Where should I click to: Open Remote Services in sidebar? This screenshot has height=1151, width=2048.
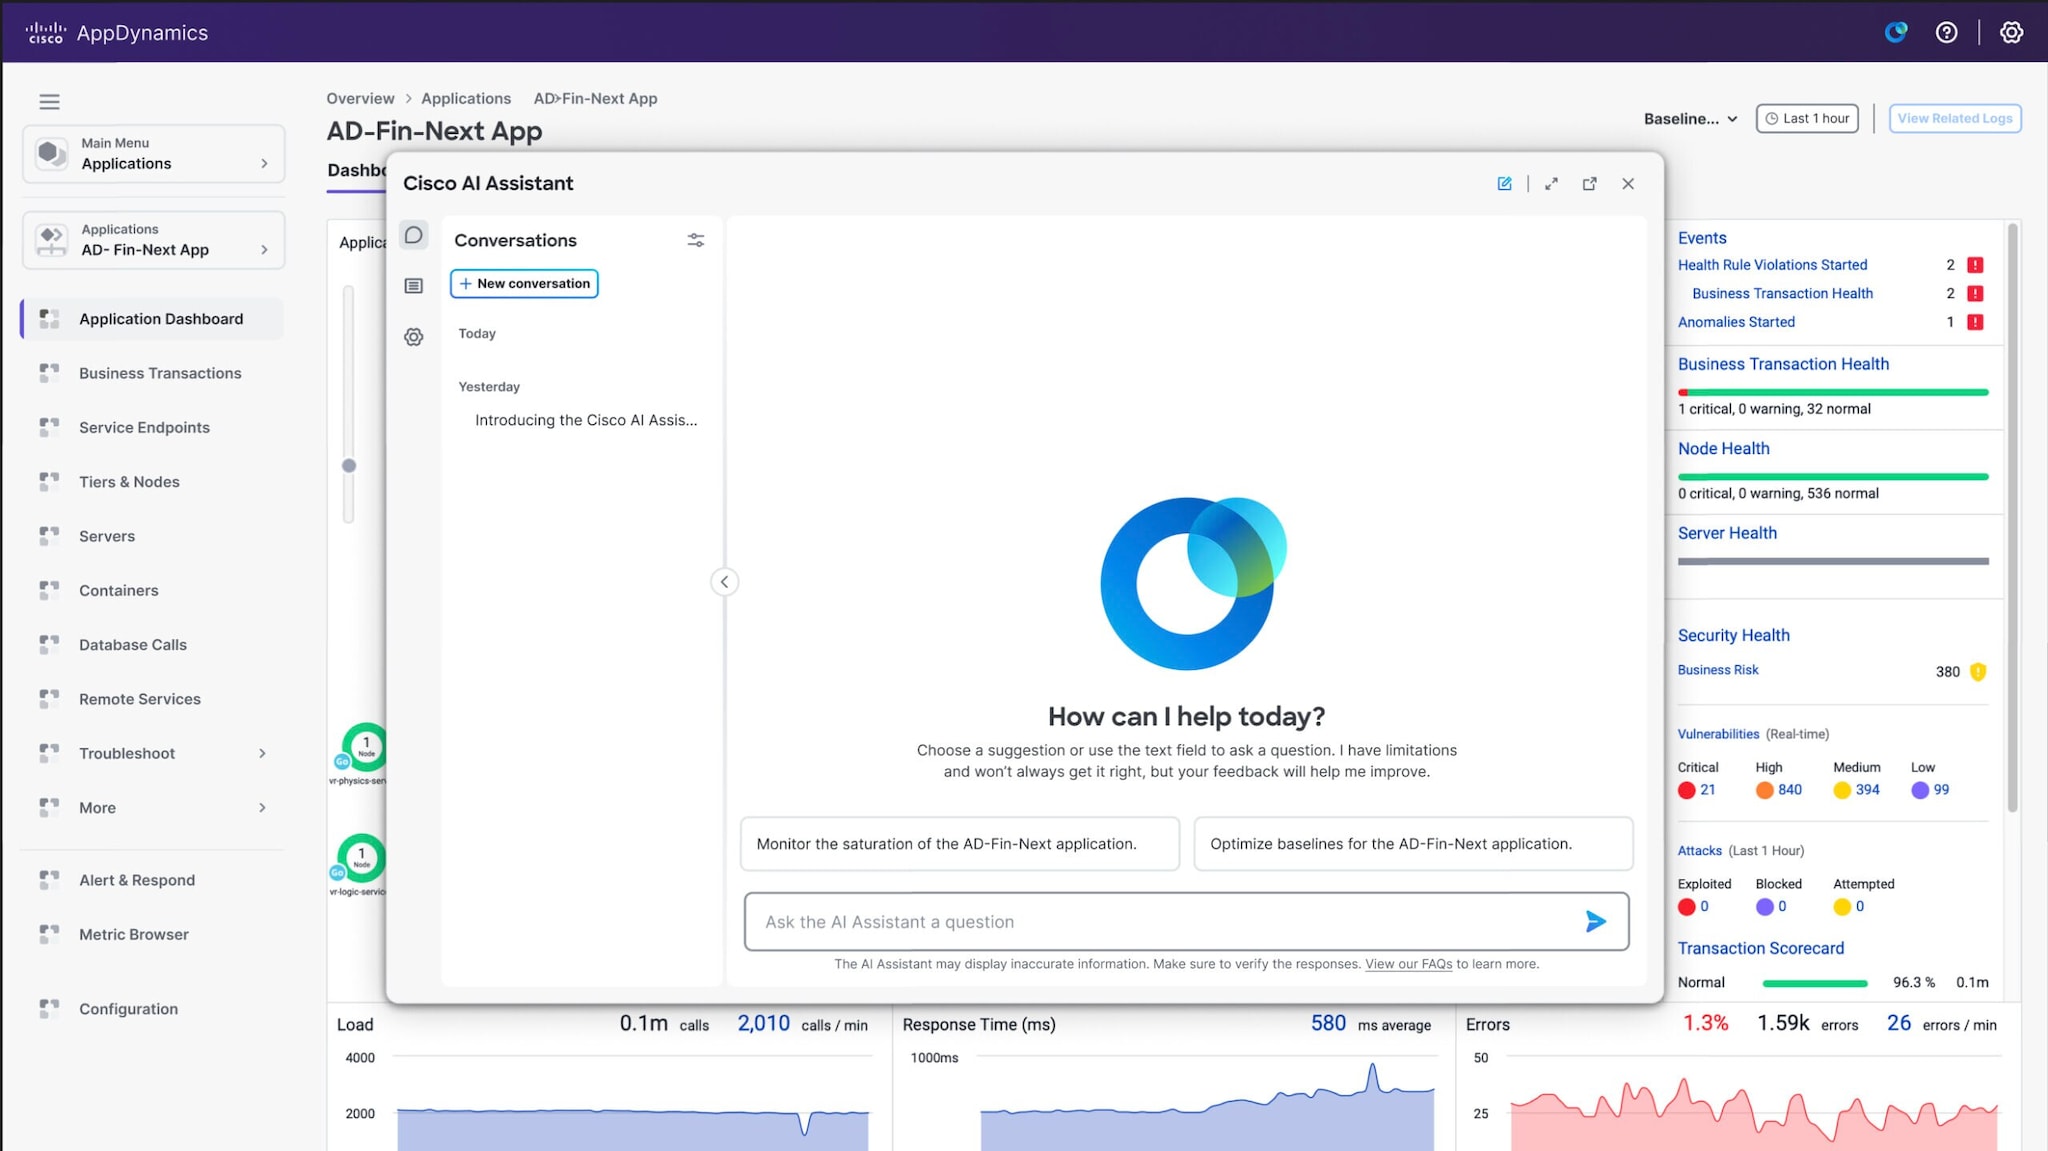tap(140, 699)
